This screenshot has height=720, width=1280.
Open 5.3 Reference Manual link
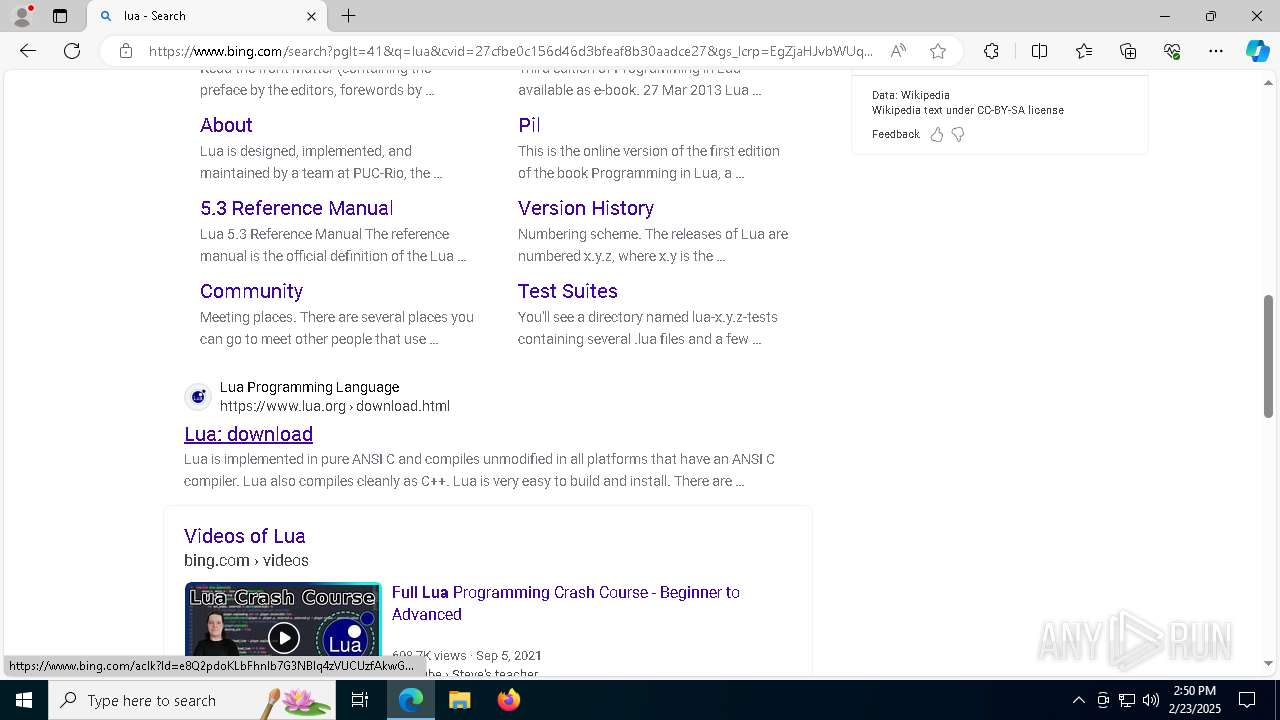tap(296, 208)
